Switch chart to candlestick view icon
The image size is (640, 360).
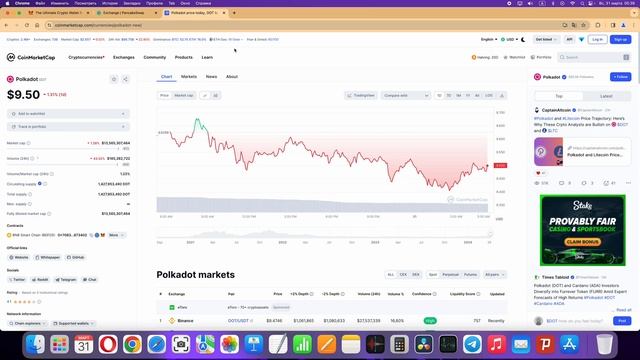[216, 96]
